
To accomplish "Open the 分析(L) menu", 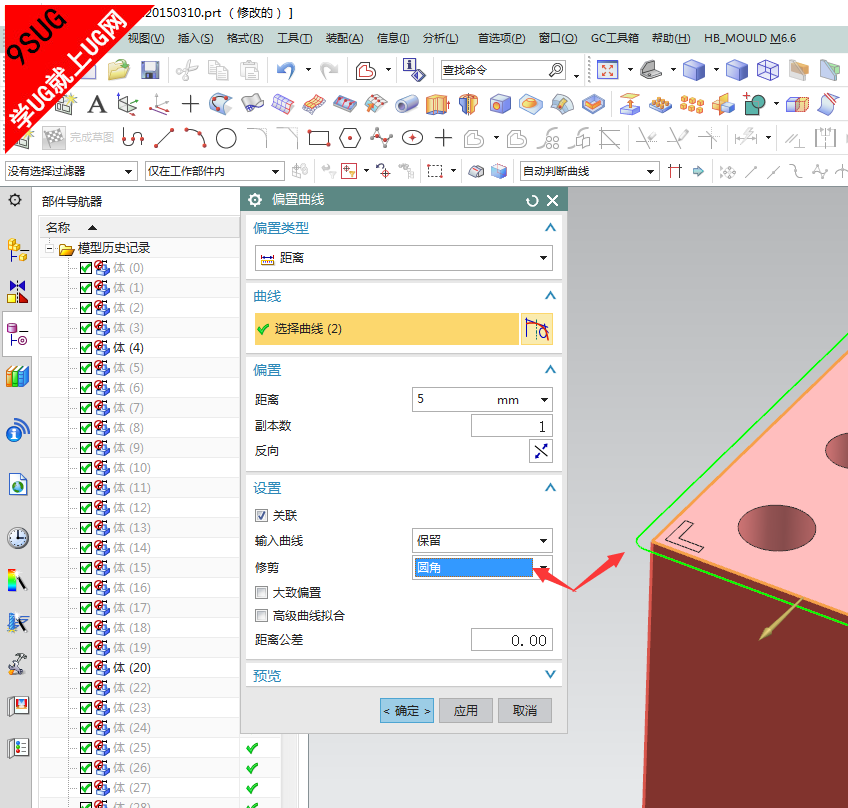I will click(x=440, y=38).
